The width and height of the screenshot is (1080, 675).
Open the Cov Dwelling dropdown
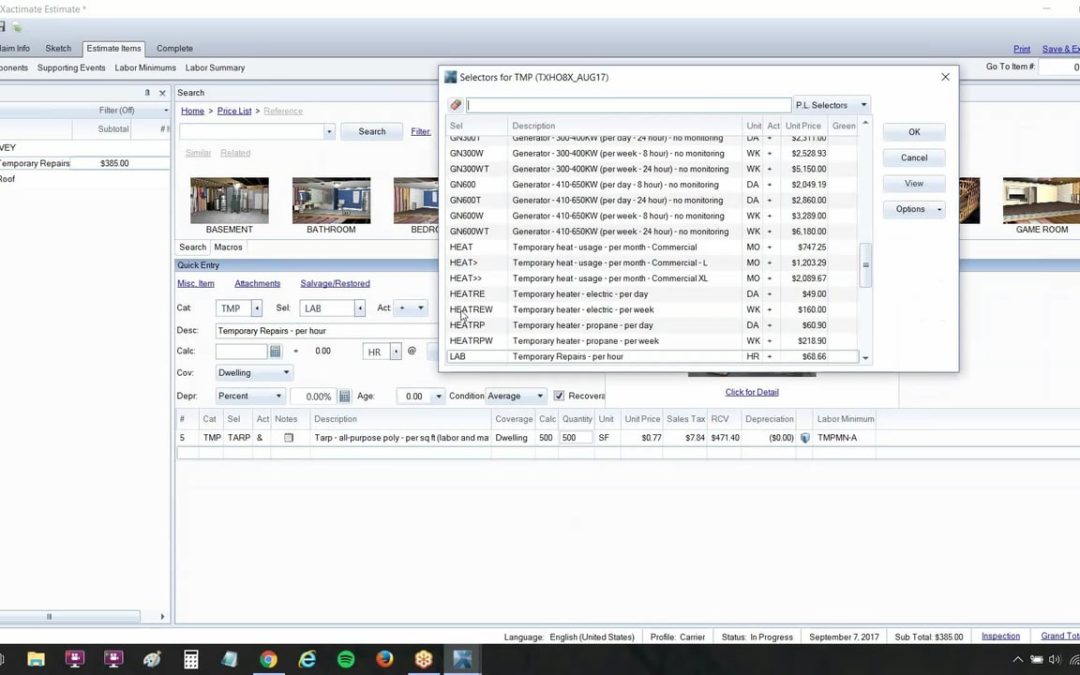coord(286,373)
